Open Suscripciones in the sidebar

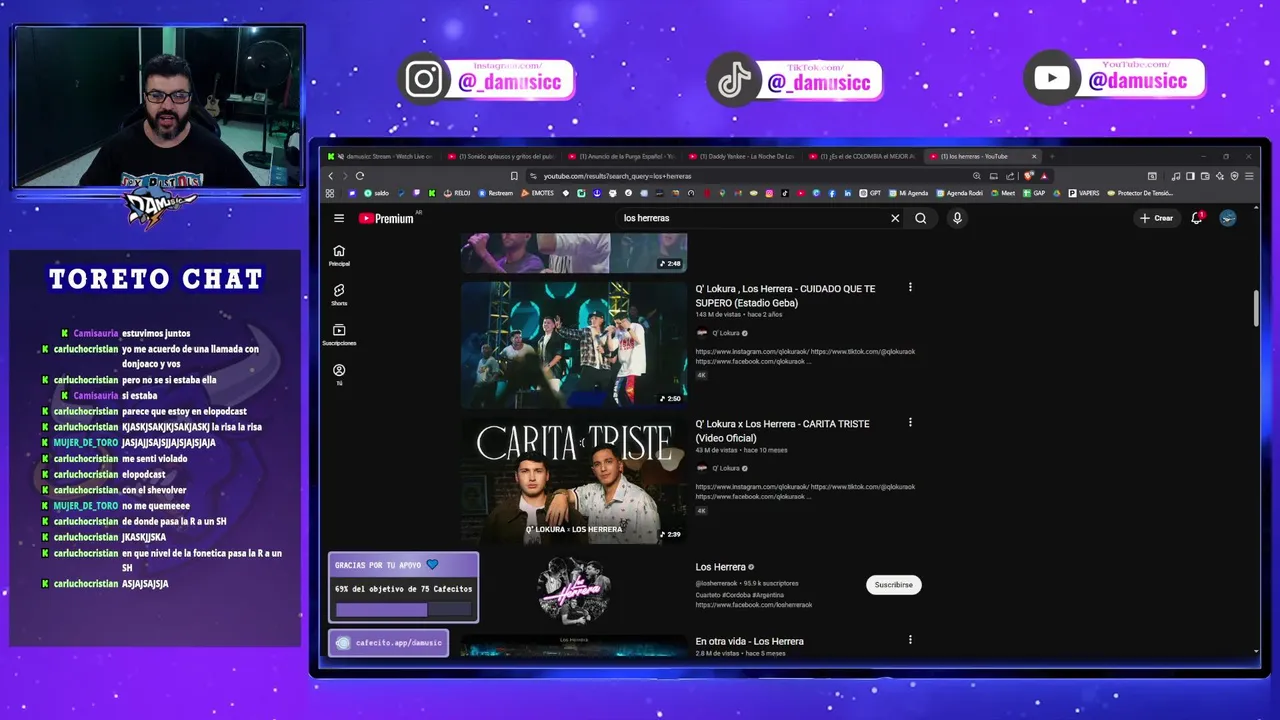point(339,335)
